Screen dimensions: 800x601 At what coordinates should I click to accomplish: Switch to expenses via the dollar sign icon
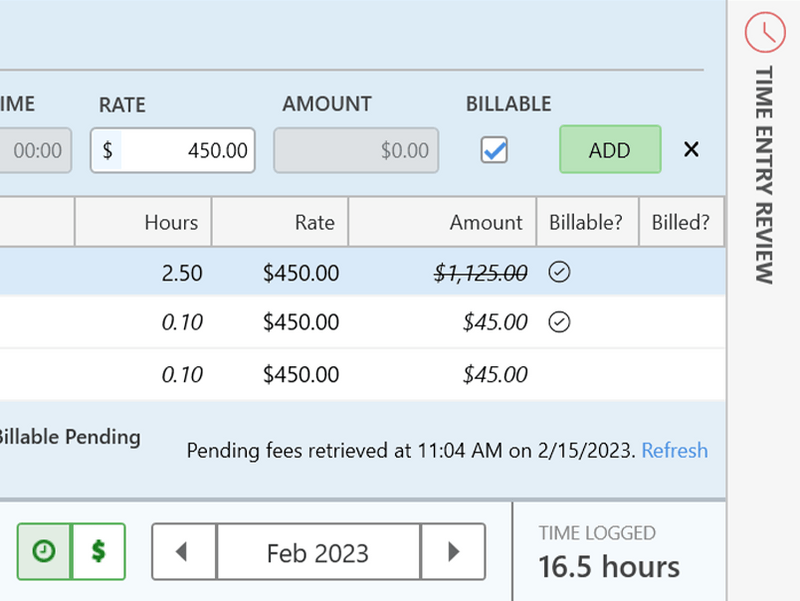pyautogui.click(x=96, y=551)
